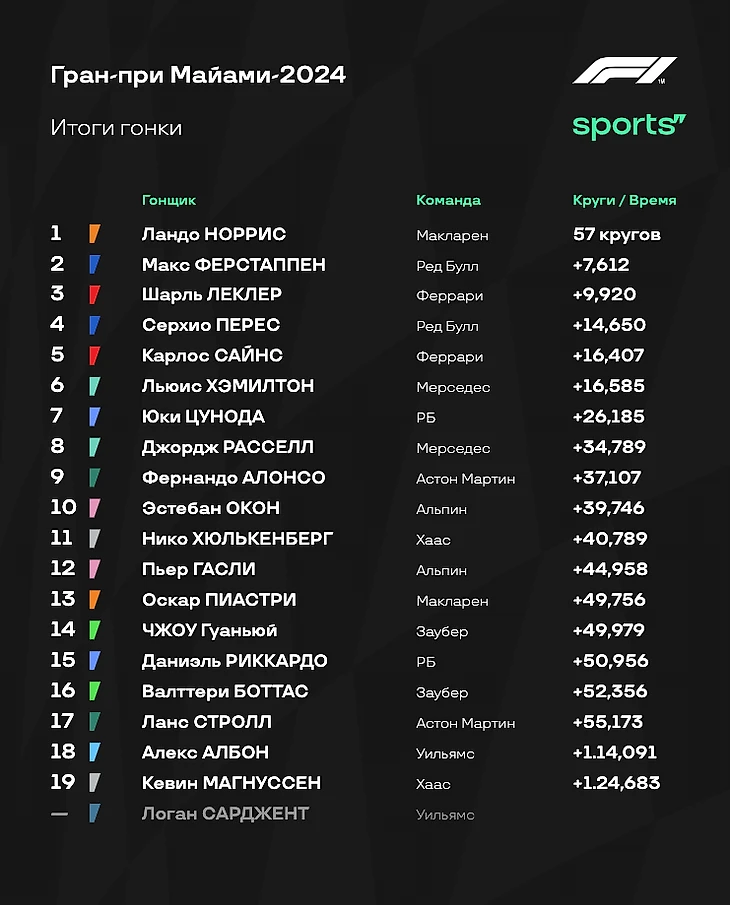Click the F1 logo
Image resolution: width=730 pixels, height=905 pixels.
[x=624, y=72]
